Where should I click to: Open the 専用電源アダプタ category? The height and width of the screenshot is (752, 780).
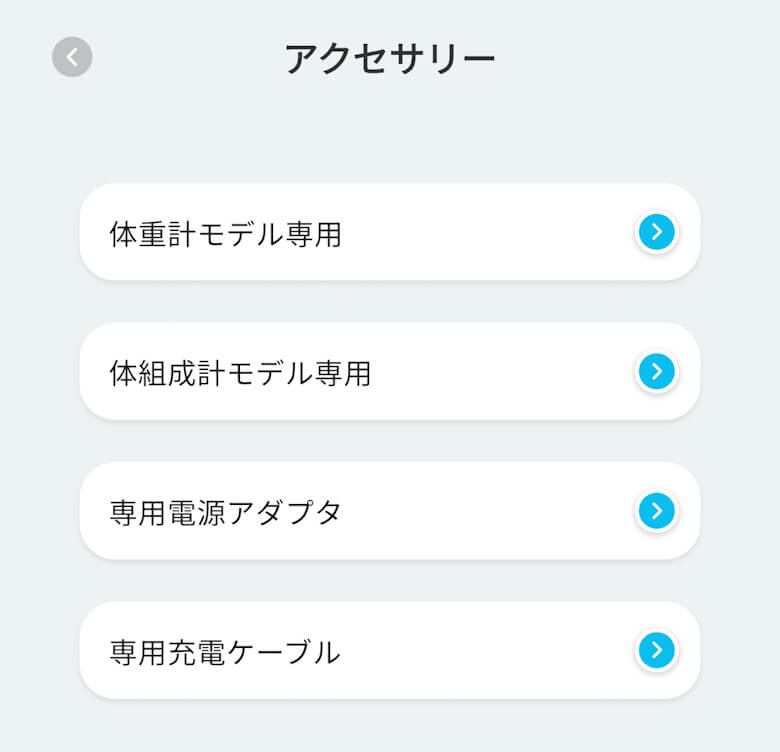(389, 511)
